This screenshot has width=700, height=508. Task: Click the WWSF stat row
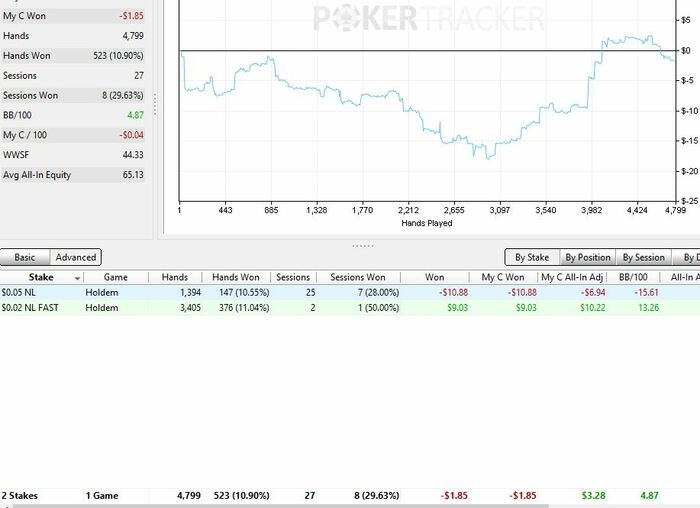(73, 155)
